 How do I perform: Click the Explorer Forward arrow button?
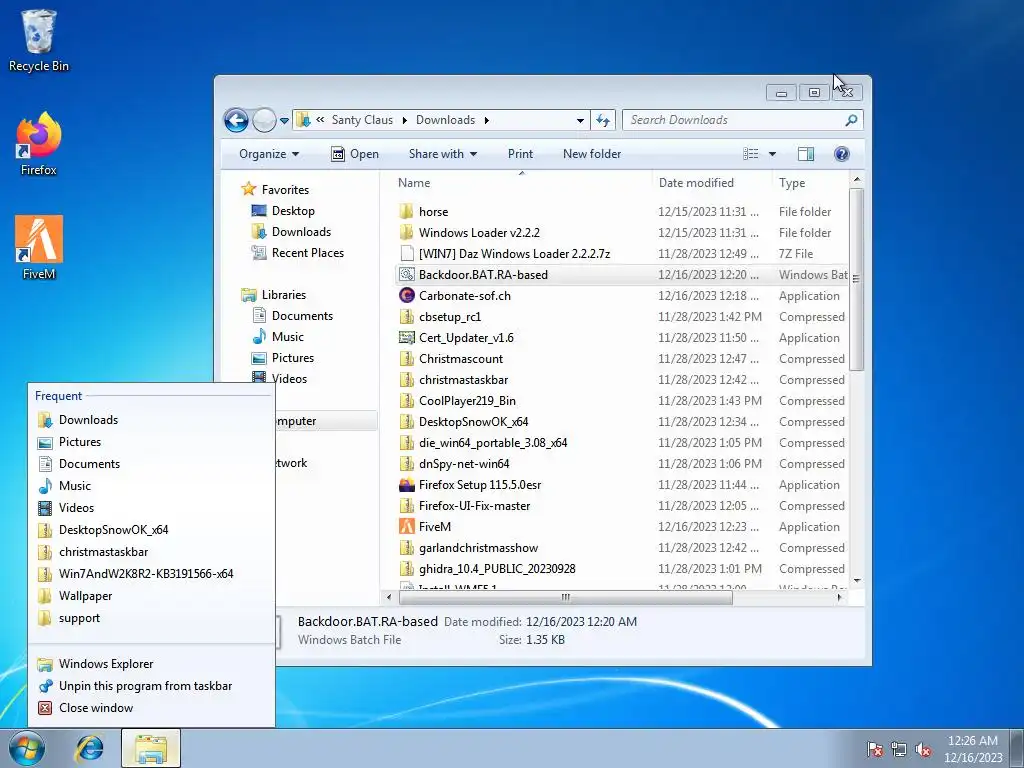tap(264, 120)
